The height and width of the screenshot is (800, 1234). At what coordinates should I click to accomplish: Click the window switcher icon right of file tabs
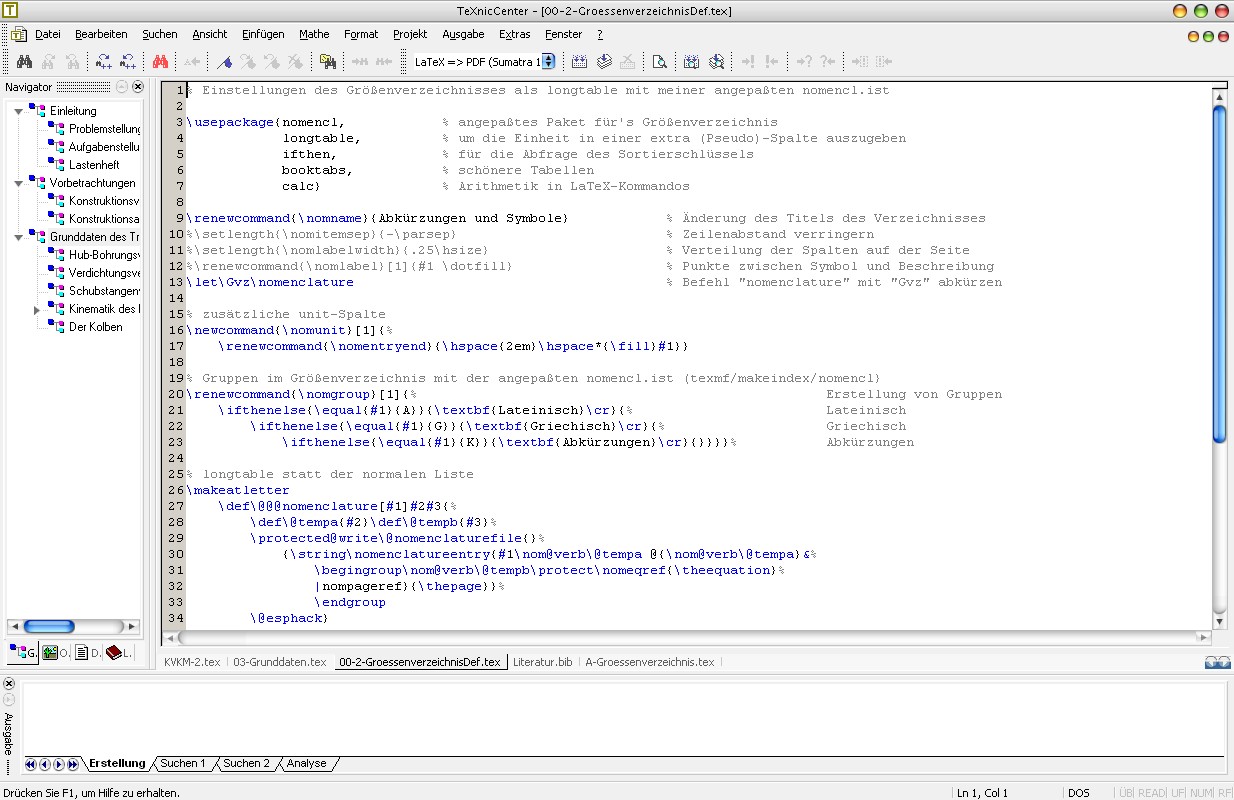tap(1216, 662)
